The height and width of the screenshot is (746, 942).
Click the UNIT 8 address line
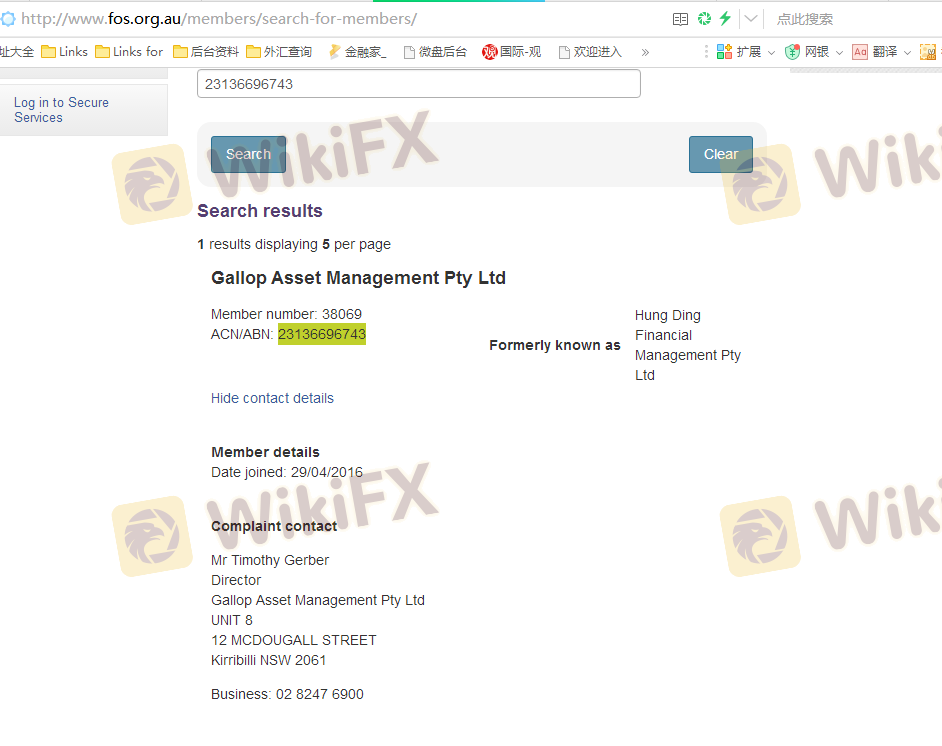tap(232, 620)
